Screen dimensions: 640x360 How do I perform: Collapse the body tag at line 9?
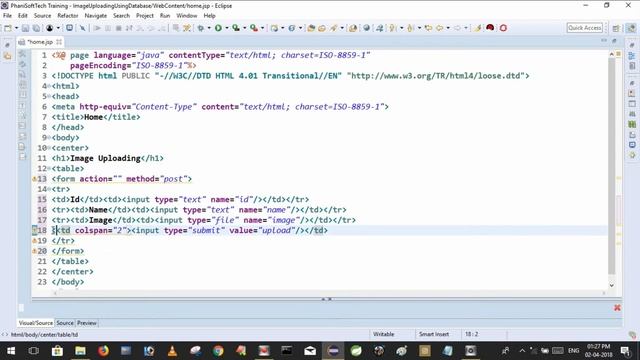[49, 138]
